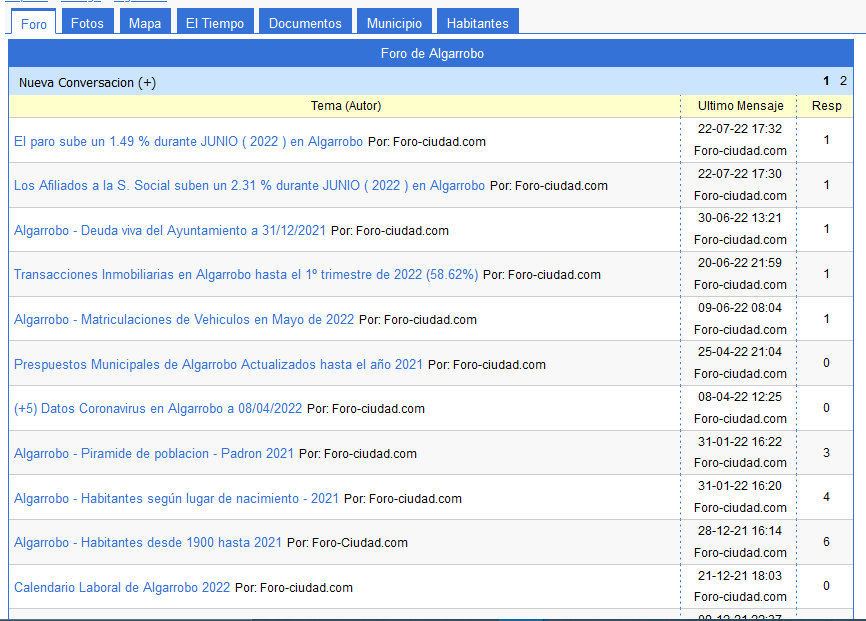
Task: Open the Mapa tab
Action: point(145,23)
